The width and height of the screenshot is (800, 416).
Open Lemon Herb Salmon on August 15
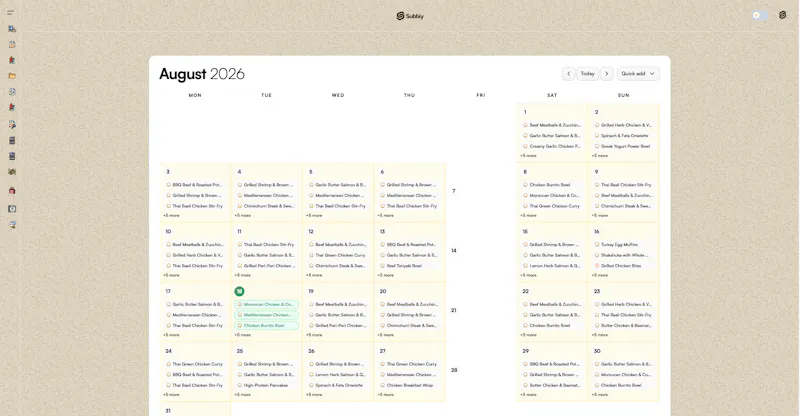click(x=552, y=266)
